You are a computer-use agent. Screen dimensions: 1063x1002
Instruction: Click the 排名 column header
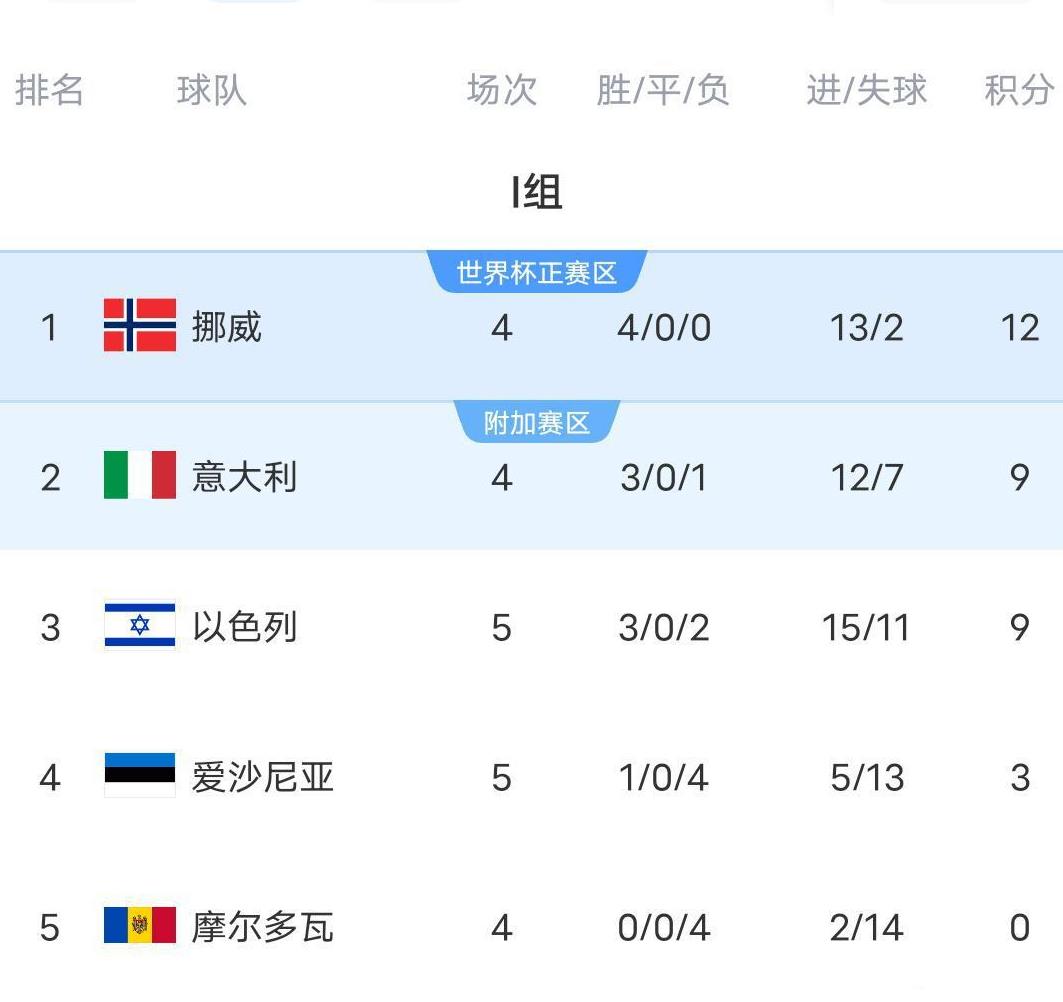point(49,91)
